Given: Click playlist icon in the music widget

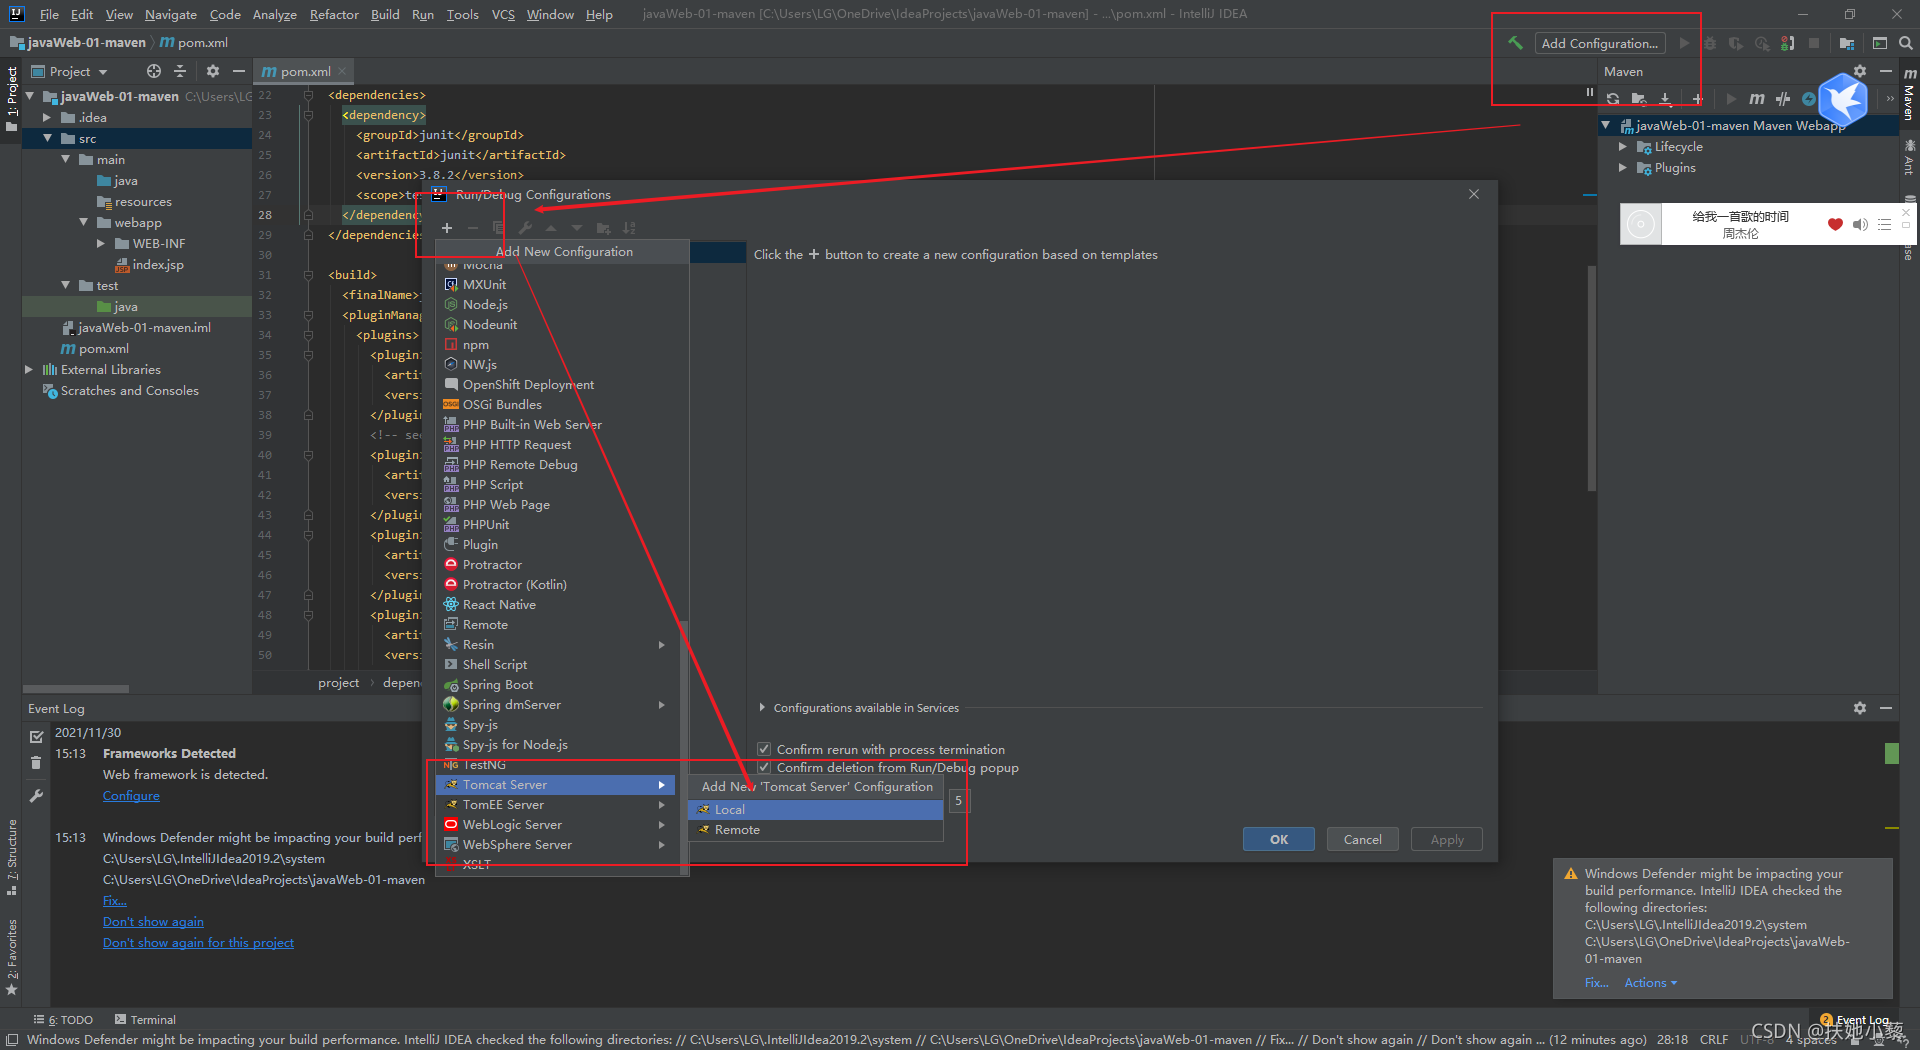Looking at the screenshot, I should coord(1885,225).
